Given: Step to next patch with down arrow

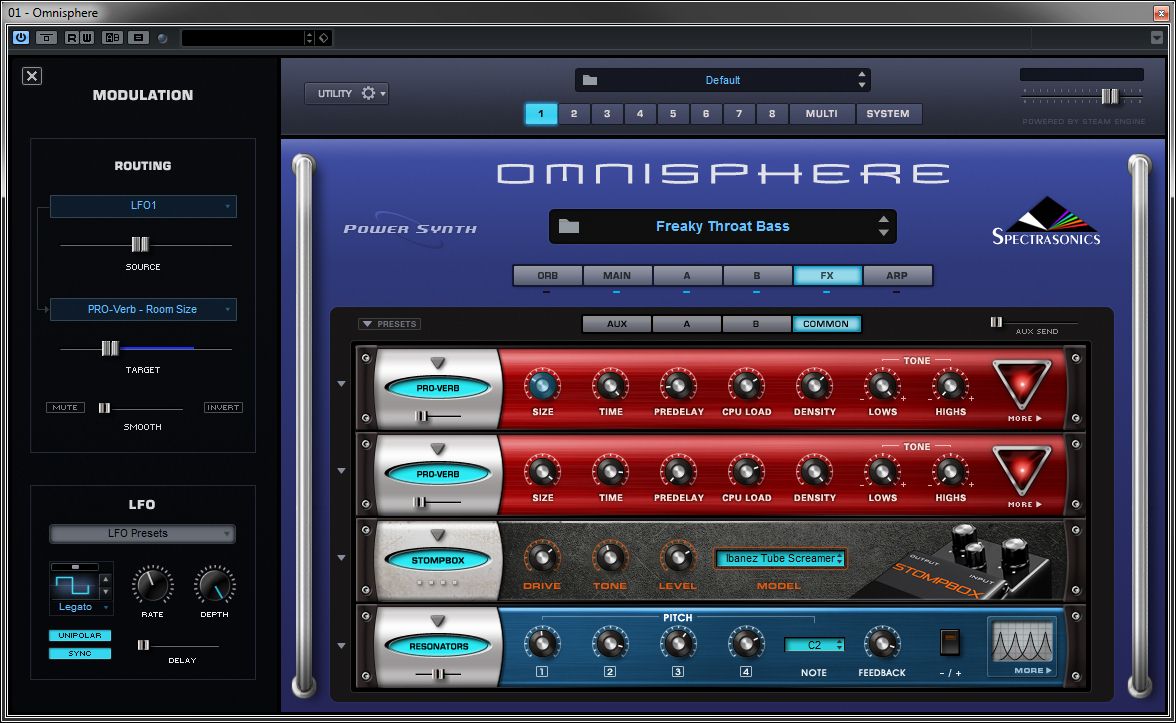Looking at the screenshot, I should [x=884, y=233].
